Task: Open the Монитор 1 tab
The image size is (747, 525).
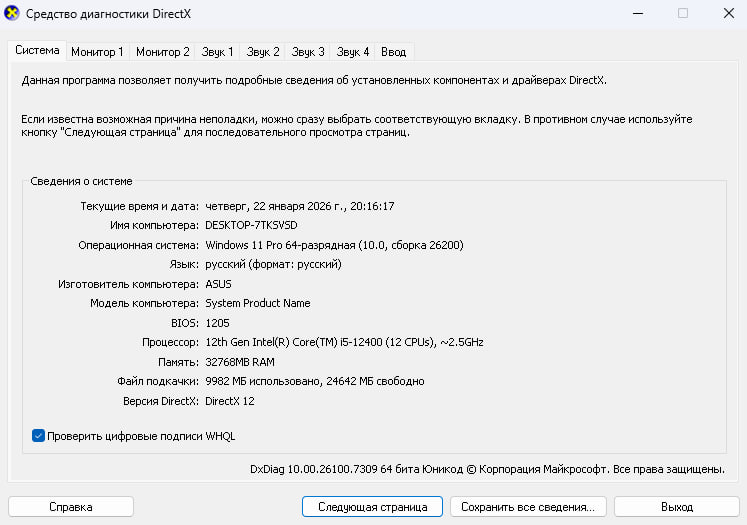Action: click(97, 52)
